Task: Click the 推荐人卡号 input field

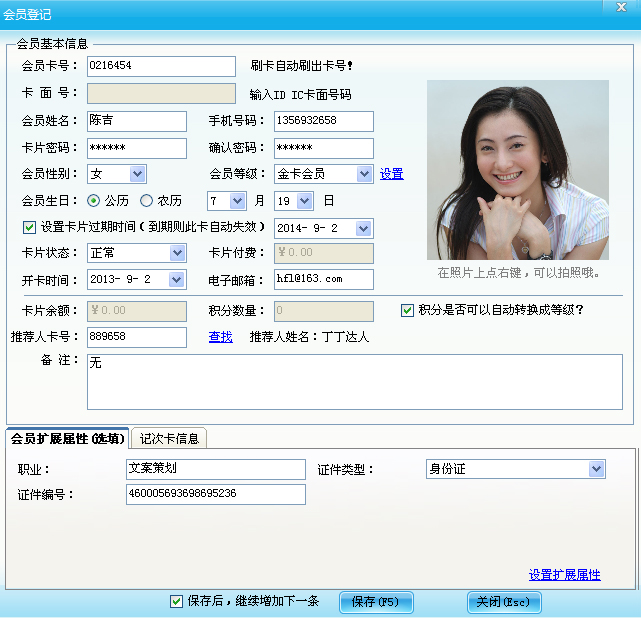Action: [x=137, y=337]
